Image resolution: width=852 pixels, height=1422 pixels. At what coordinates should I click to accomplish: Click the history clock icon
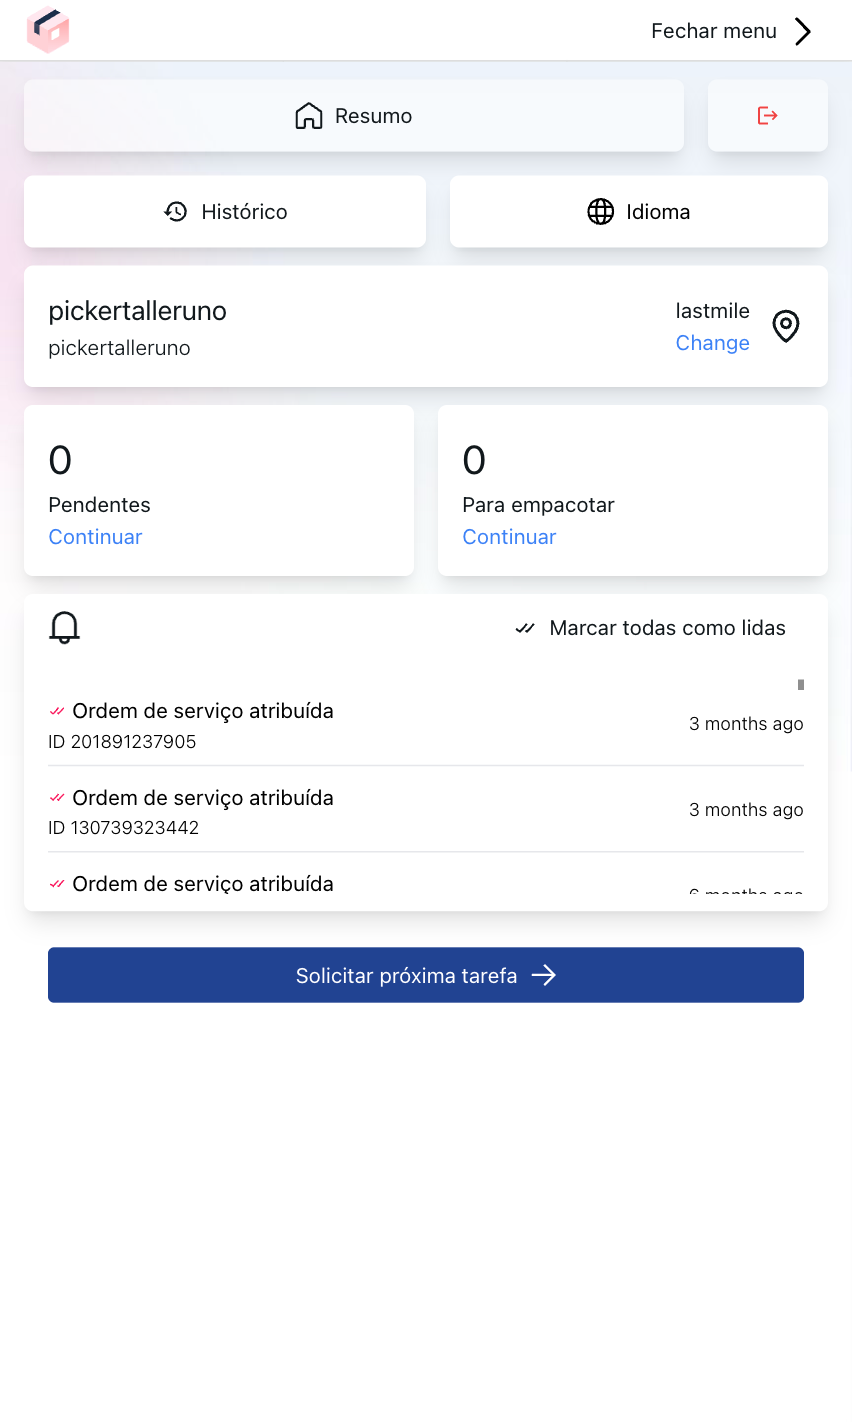[x=175, y=211]
